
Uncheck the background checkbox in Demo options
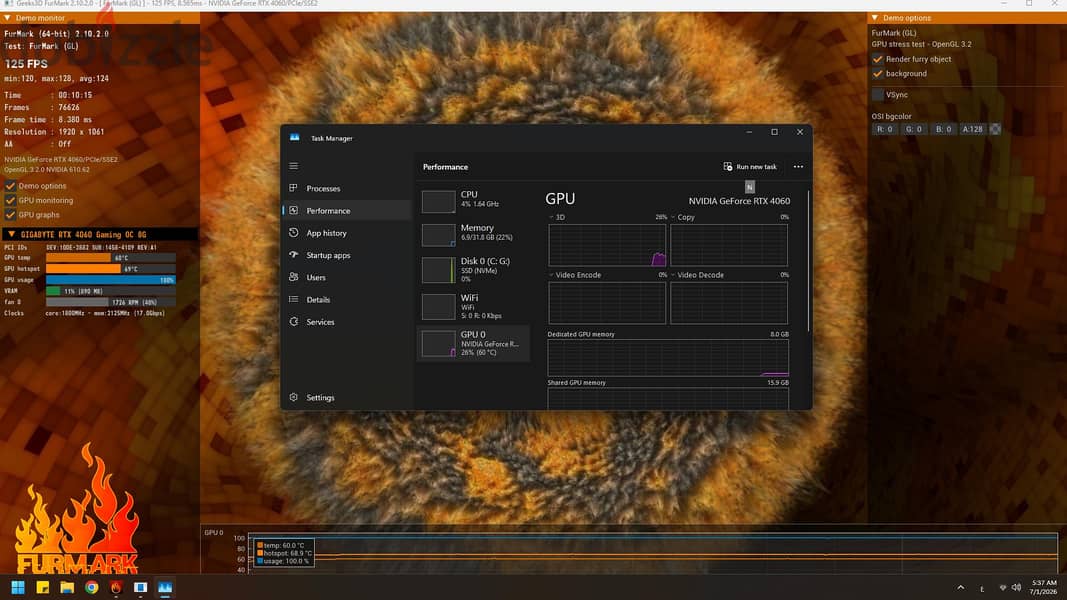(878, 73)
